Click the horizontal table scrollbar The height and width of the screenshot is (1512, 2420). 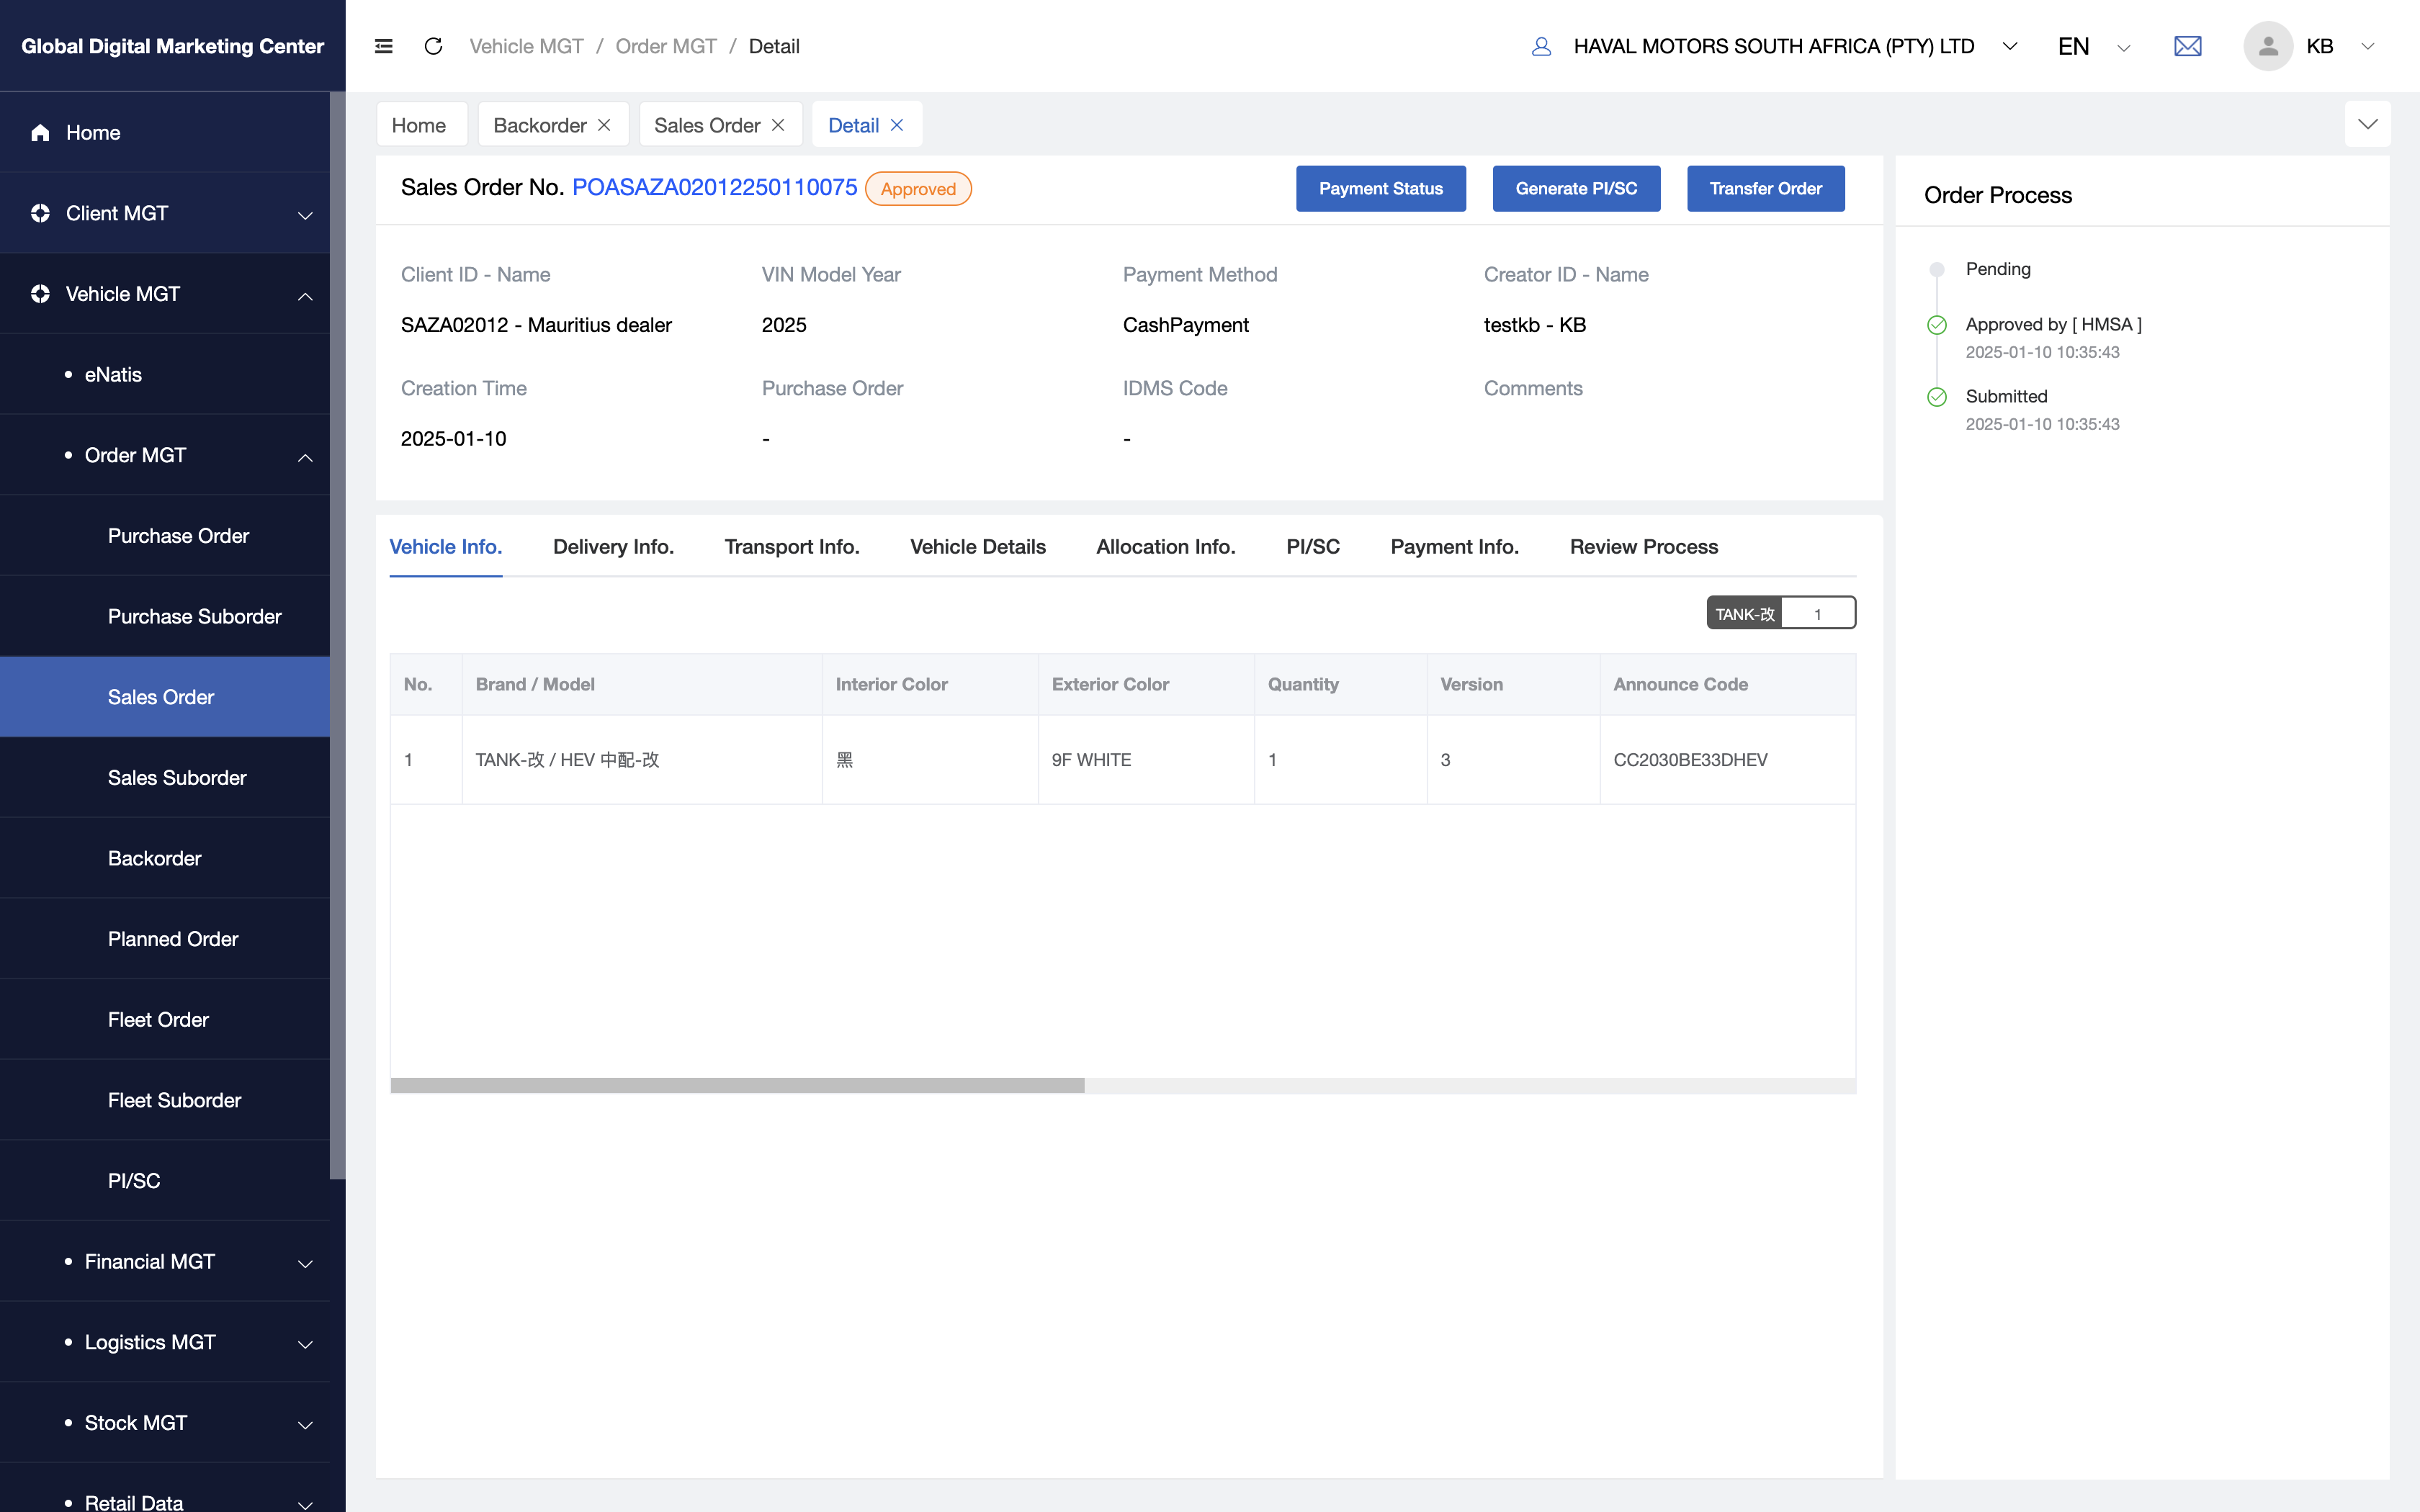point(737,1085)
